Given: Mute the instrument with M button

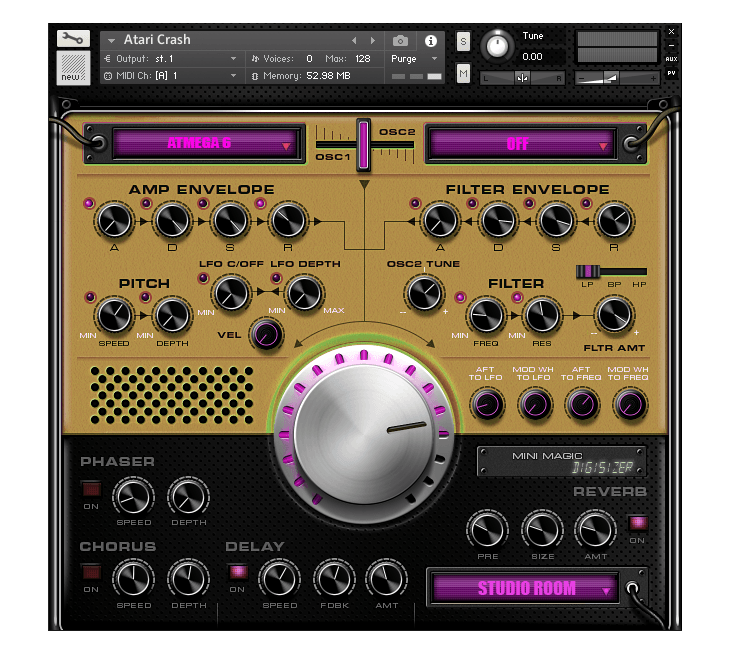Looking at the screenshot, I should point(463,73).
